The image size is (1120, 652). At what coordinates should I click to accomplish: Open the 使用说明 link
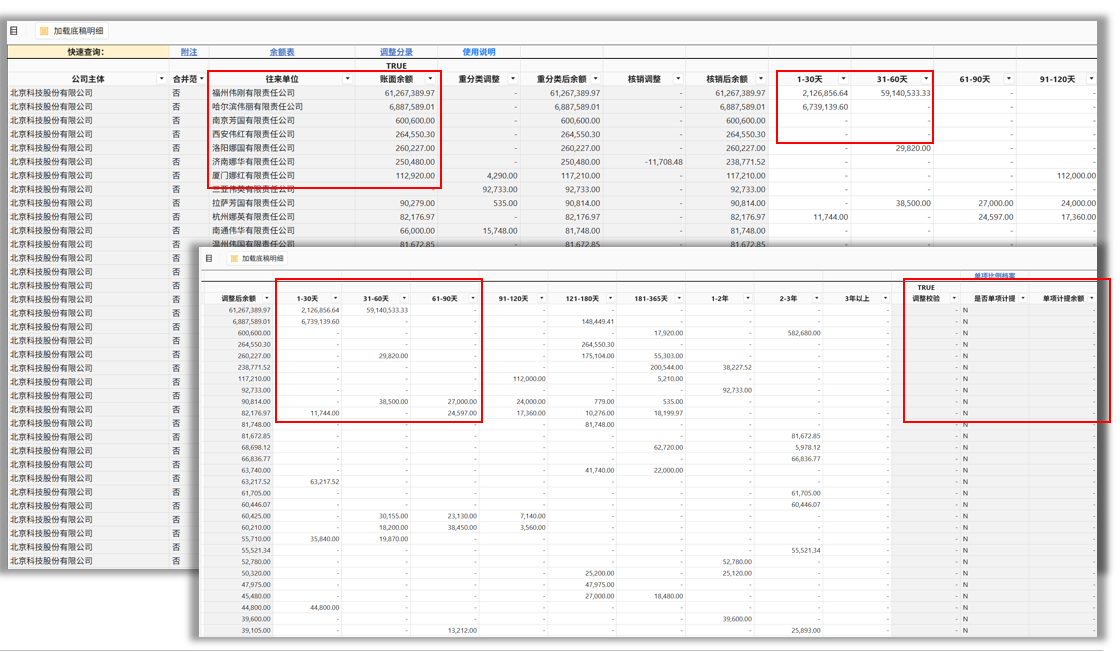479,52
